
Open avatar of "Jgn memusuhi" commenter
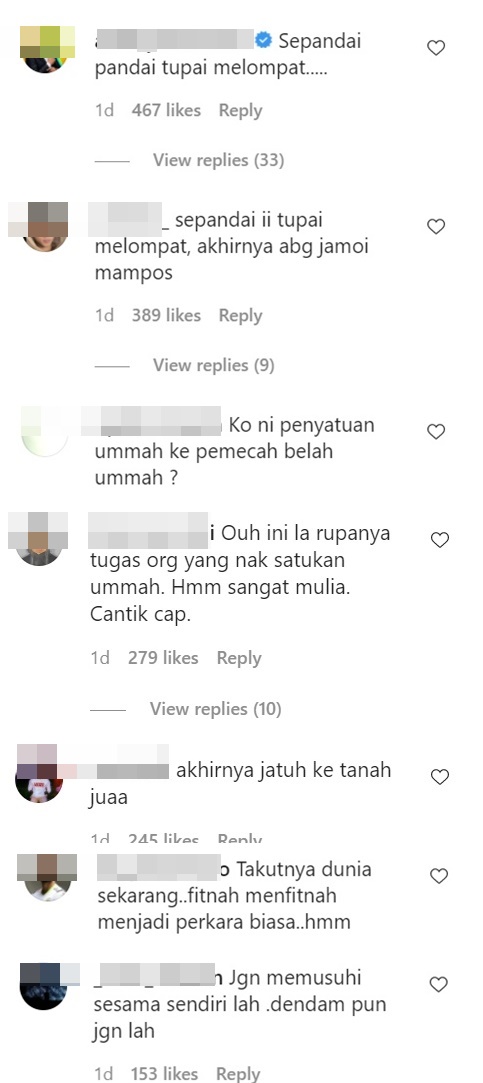(44, 986)
